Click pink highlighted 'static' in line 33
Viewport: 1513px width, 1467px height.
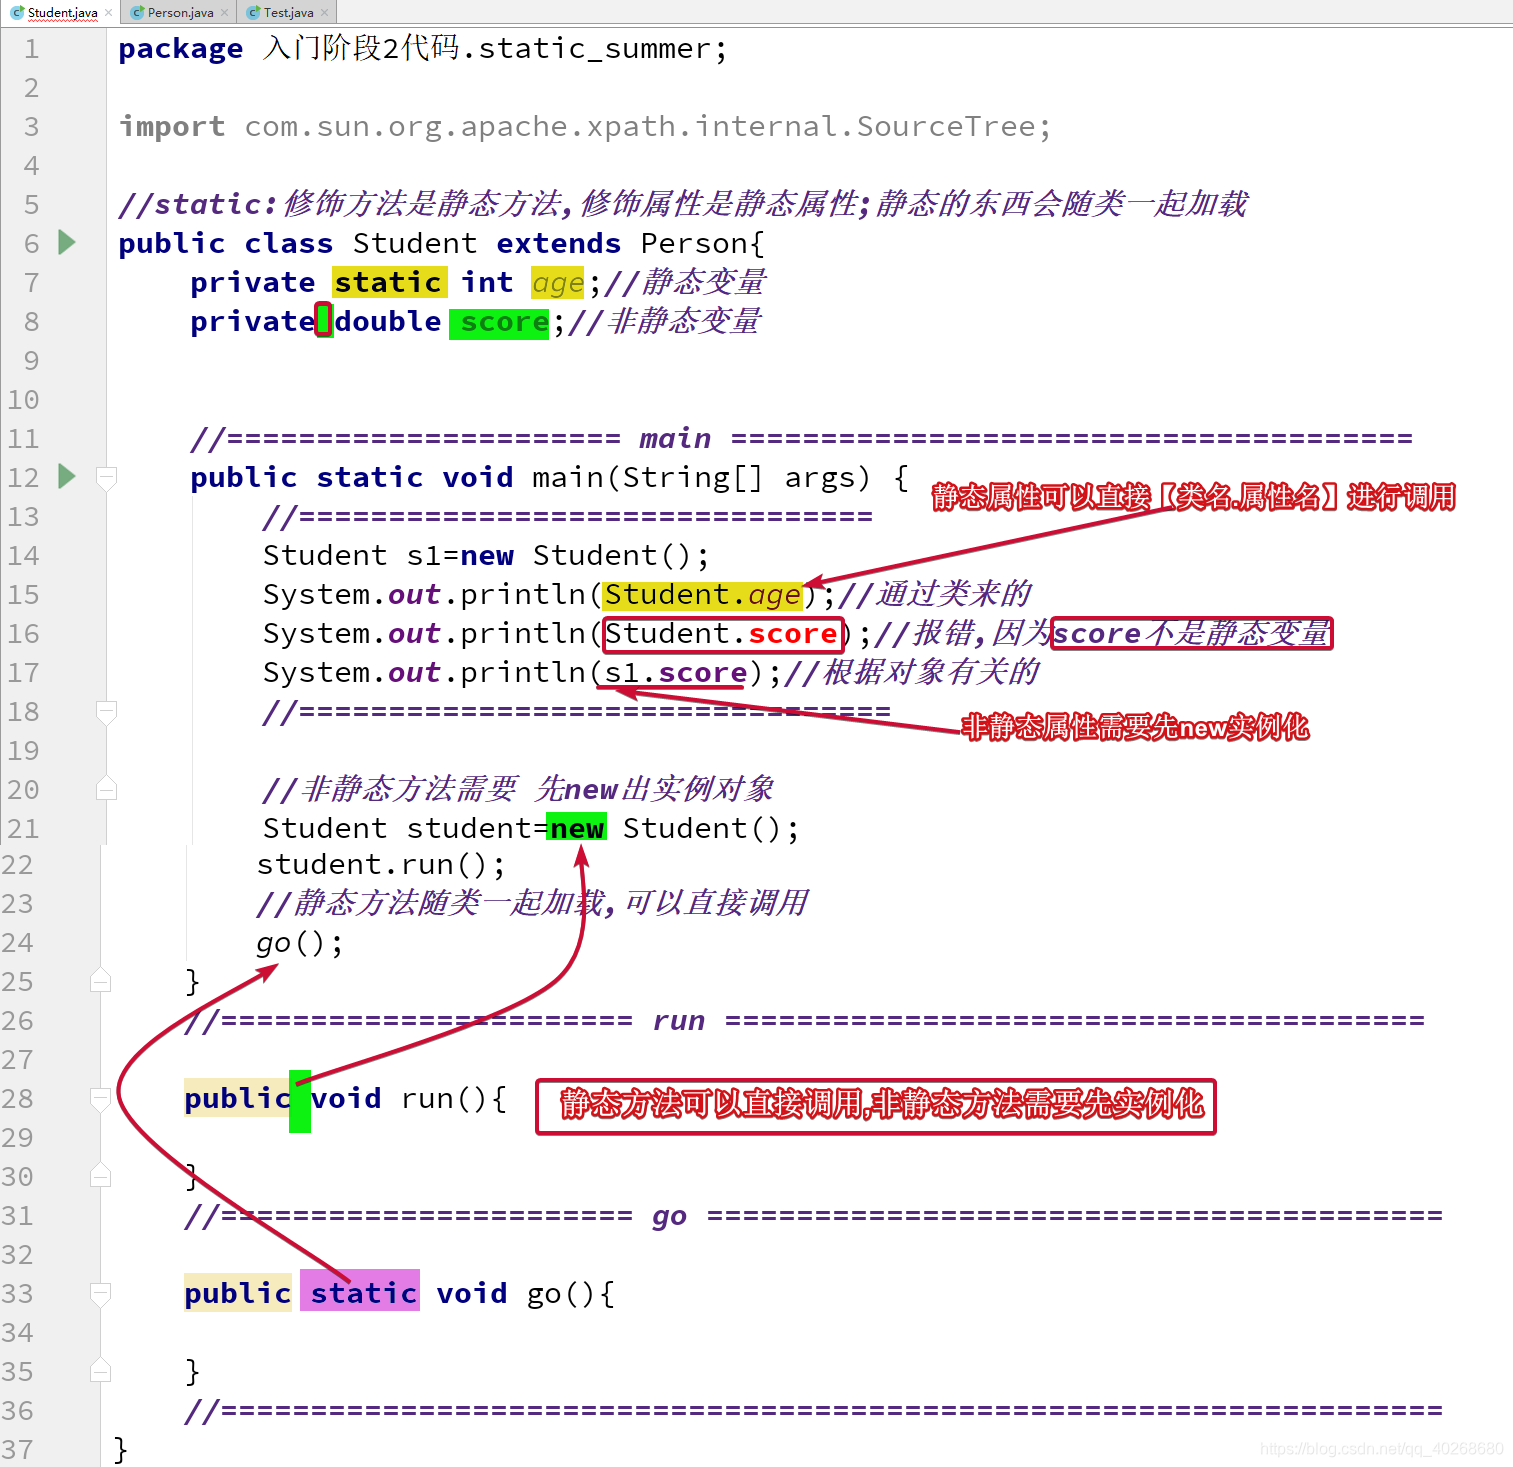click(360, 1292)
